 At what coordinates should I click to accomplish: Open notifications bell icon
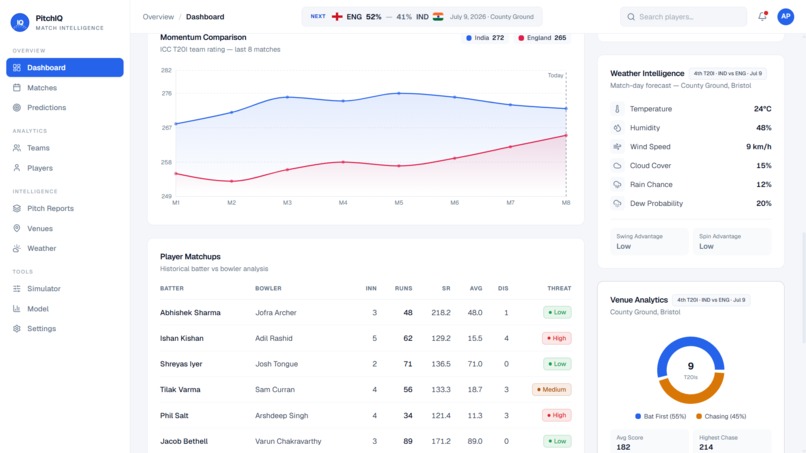[762, 16]
